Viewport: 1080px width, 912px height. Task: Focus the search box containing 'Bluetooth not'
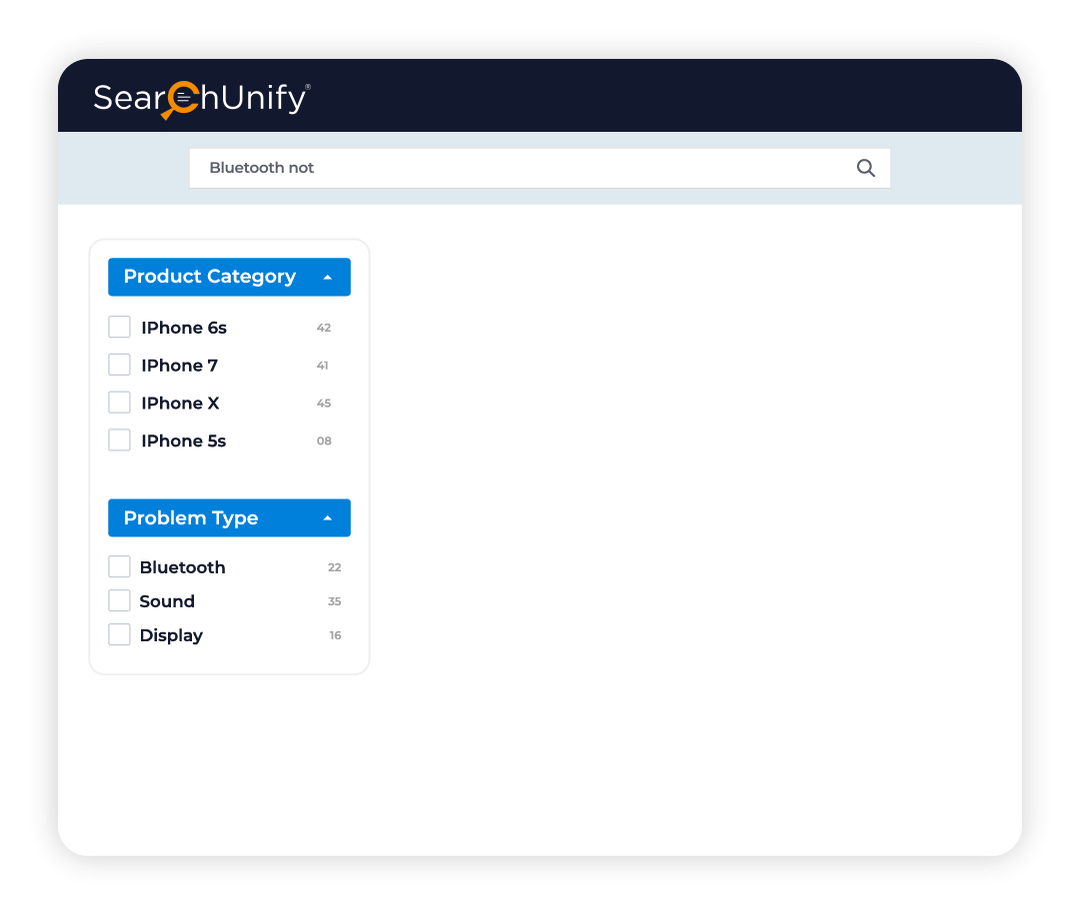pos(539,168)
